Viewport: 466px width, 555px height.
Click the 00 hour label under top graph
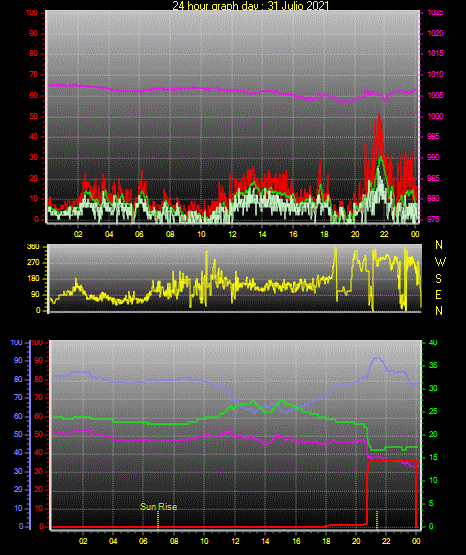point(415,234)
